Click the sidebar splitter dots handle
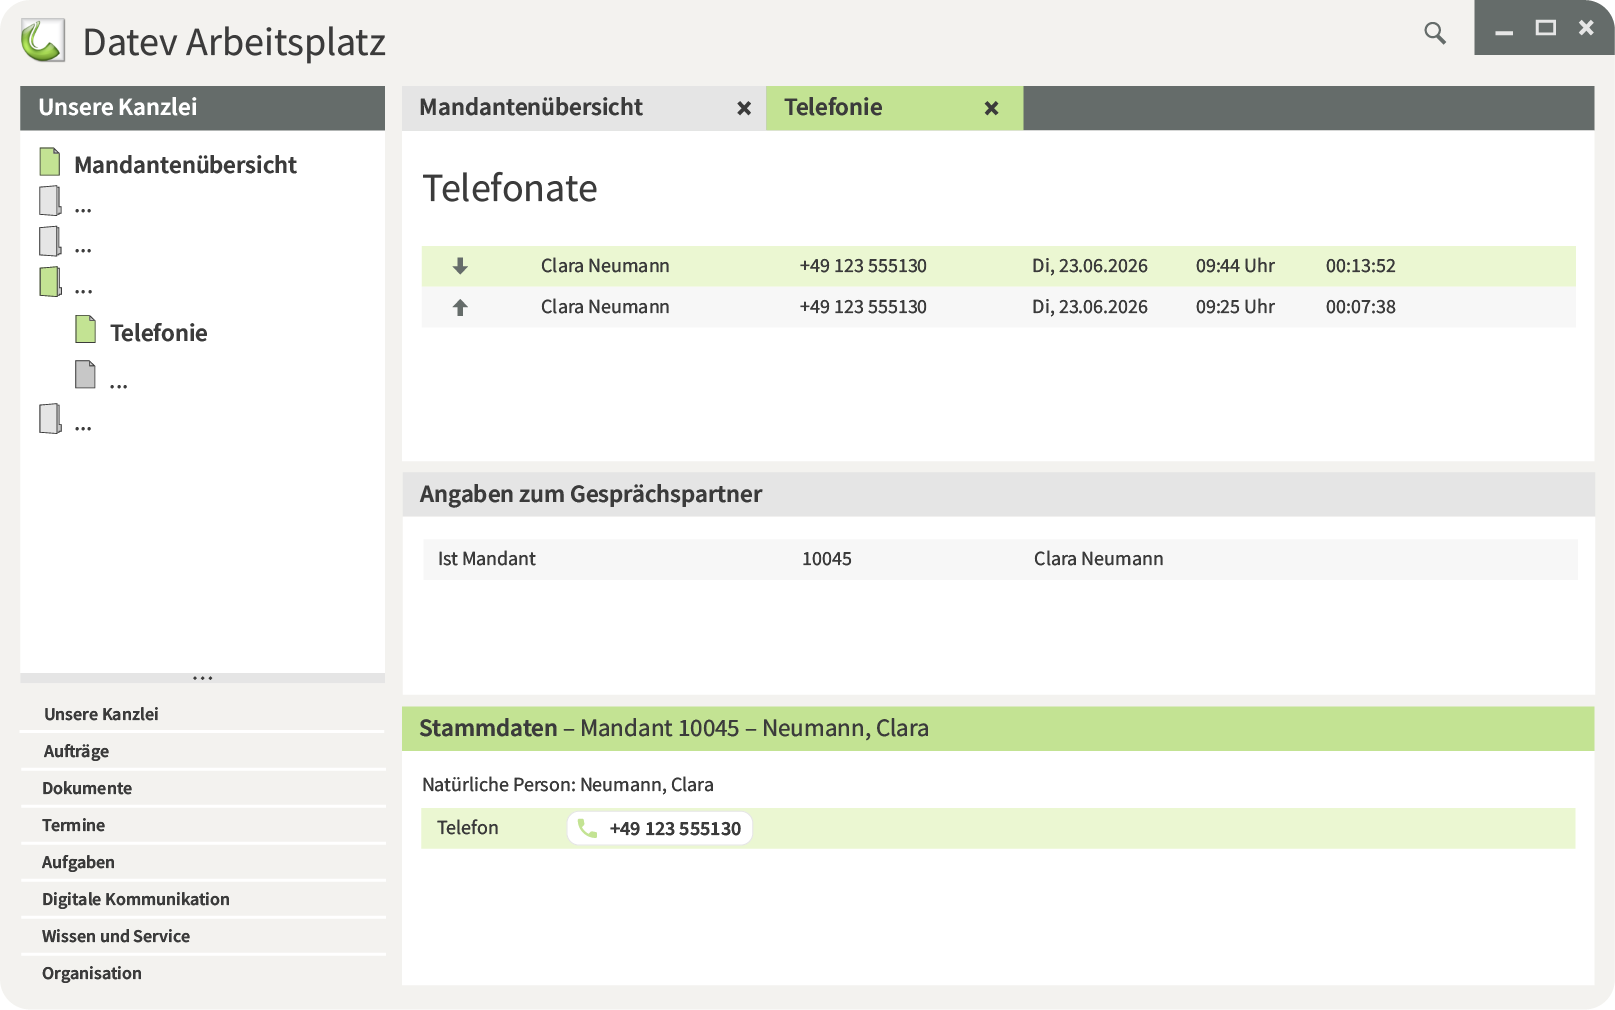This screenshot has width=1615, height=1010. click(202, 678)
